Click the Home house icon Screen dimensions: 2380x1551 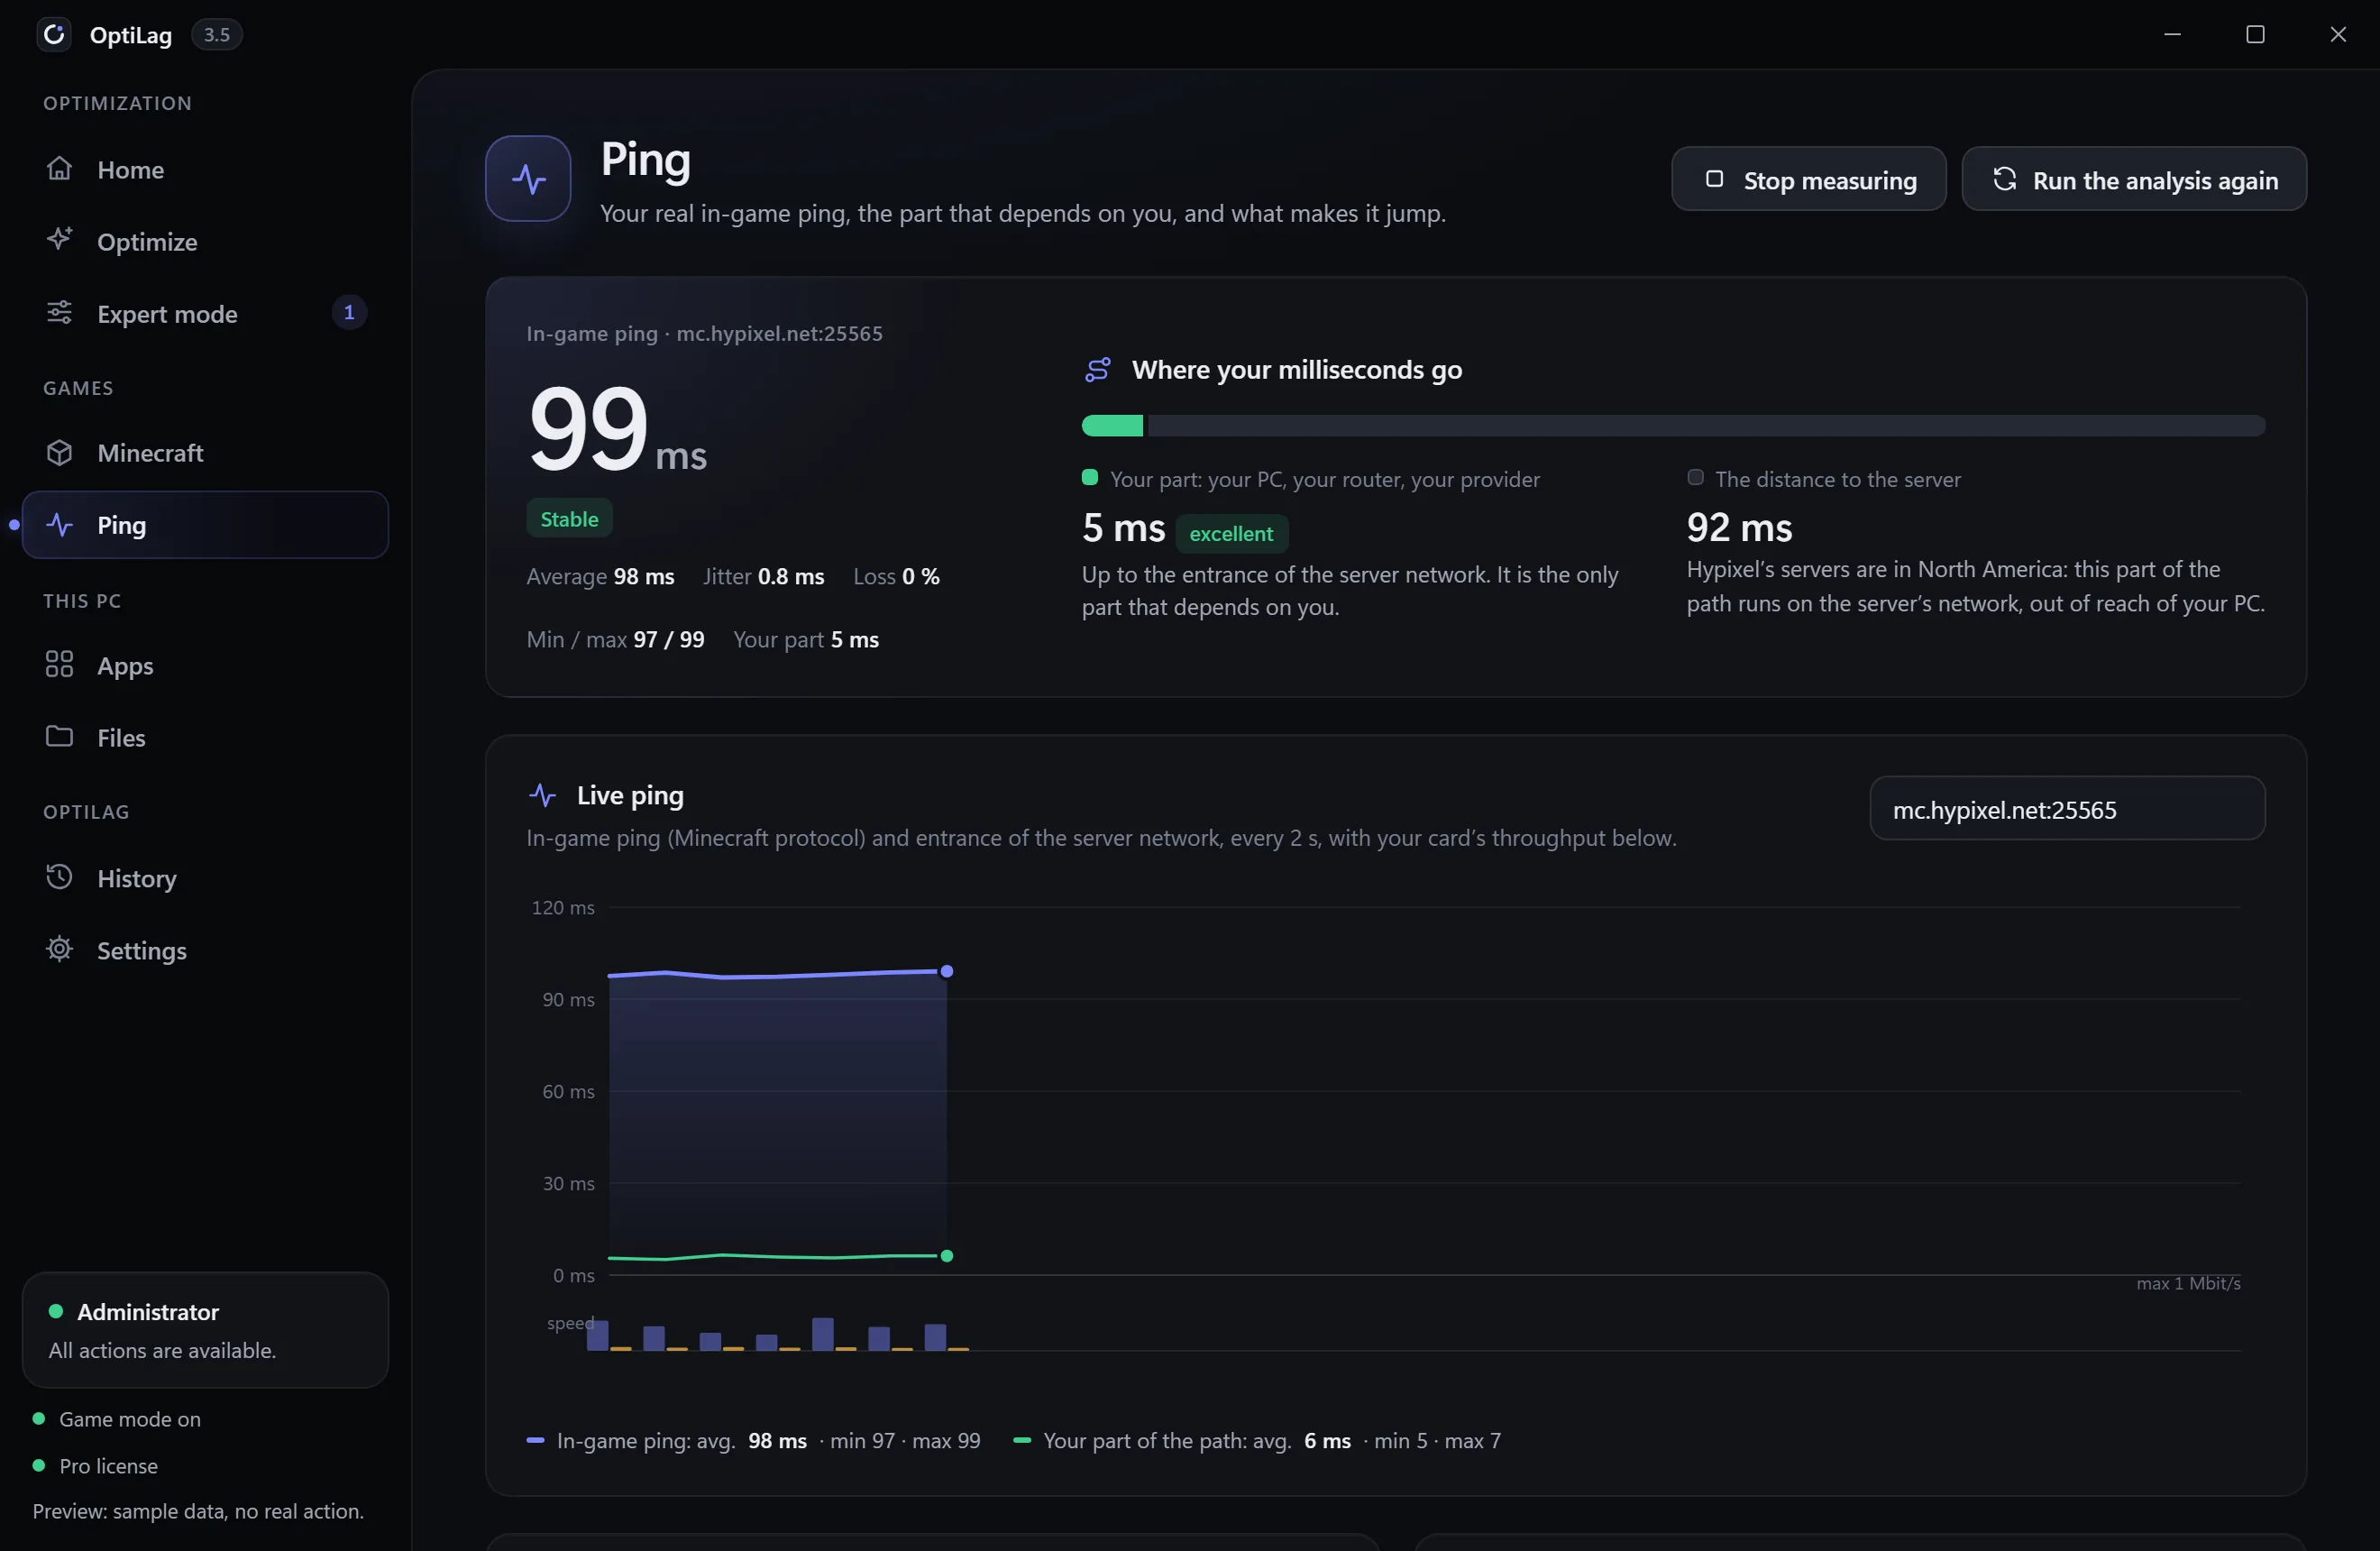click(59, 168)
